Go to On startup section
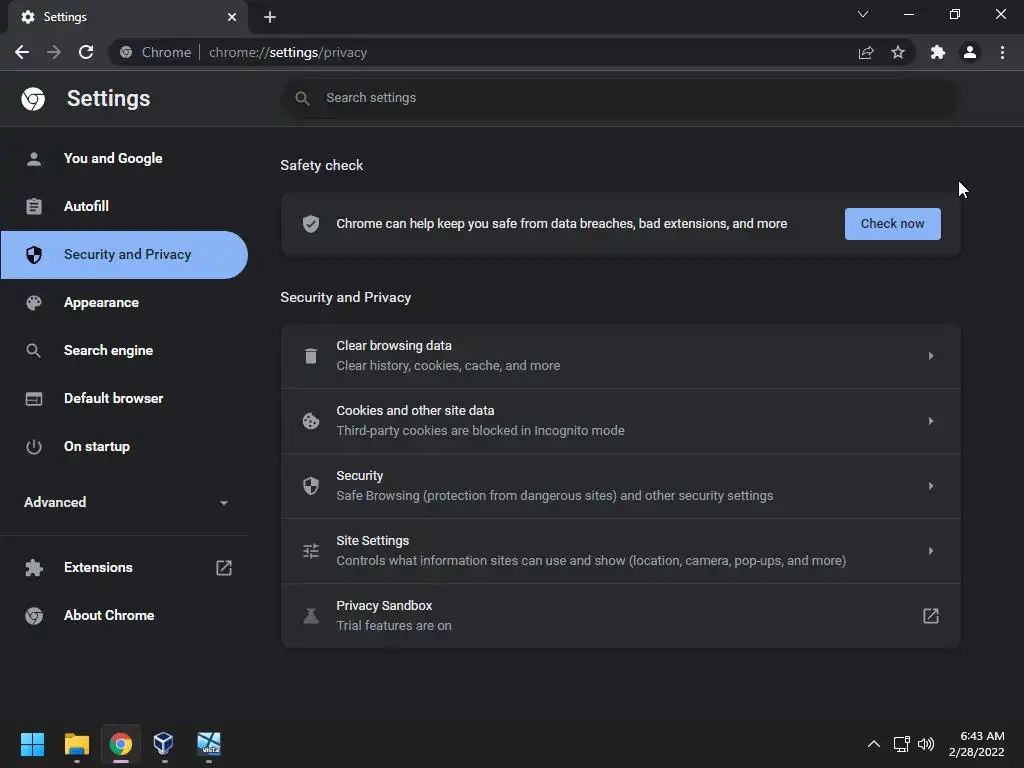 (x=124, y=447)
